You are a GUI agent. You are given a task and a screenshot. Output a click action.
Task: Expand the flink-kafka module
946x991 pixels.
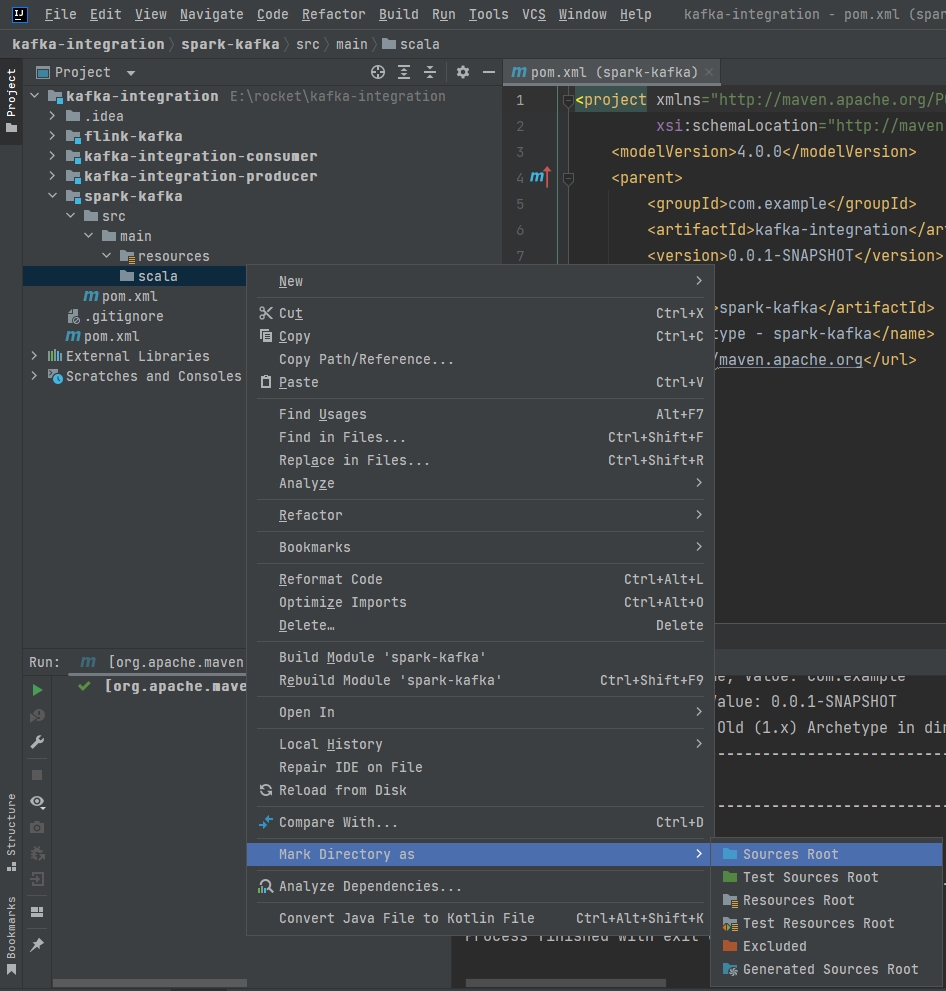click(x=52, y=136)
